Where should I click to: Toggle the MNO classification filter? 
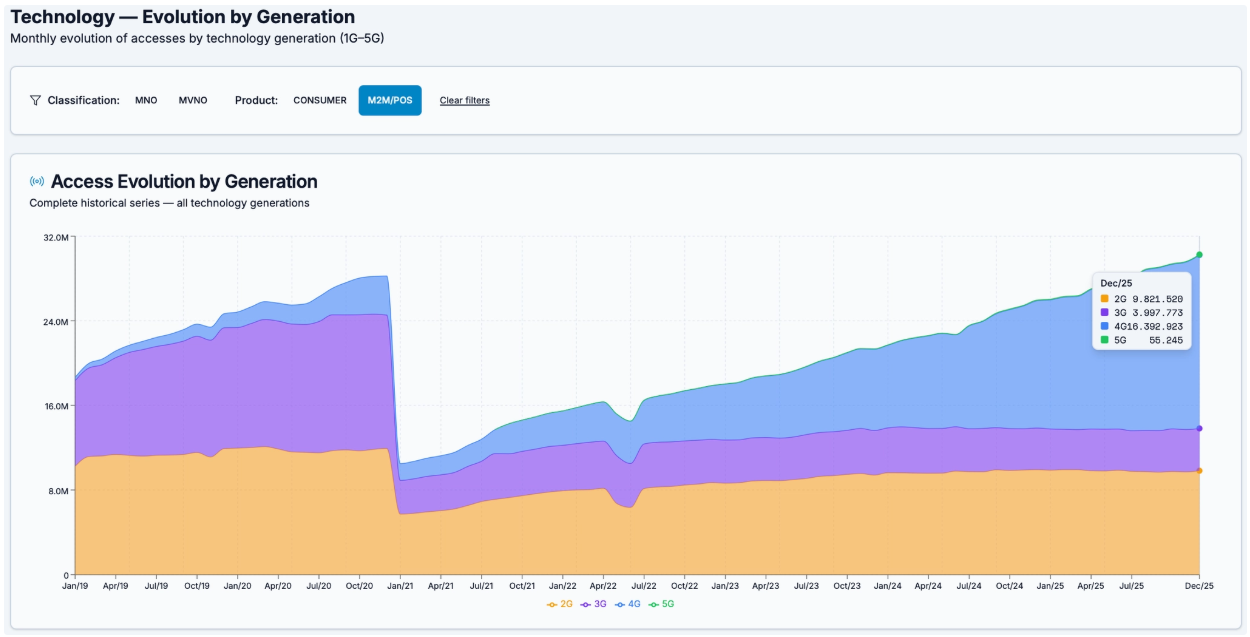[146, 100]
